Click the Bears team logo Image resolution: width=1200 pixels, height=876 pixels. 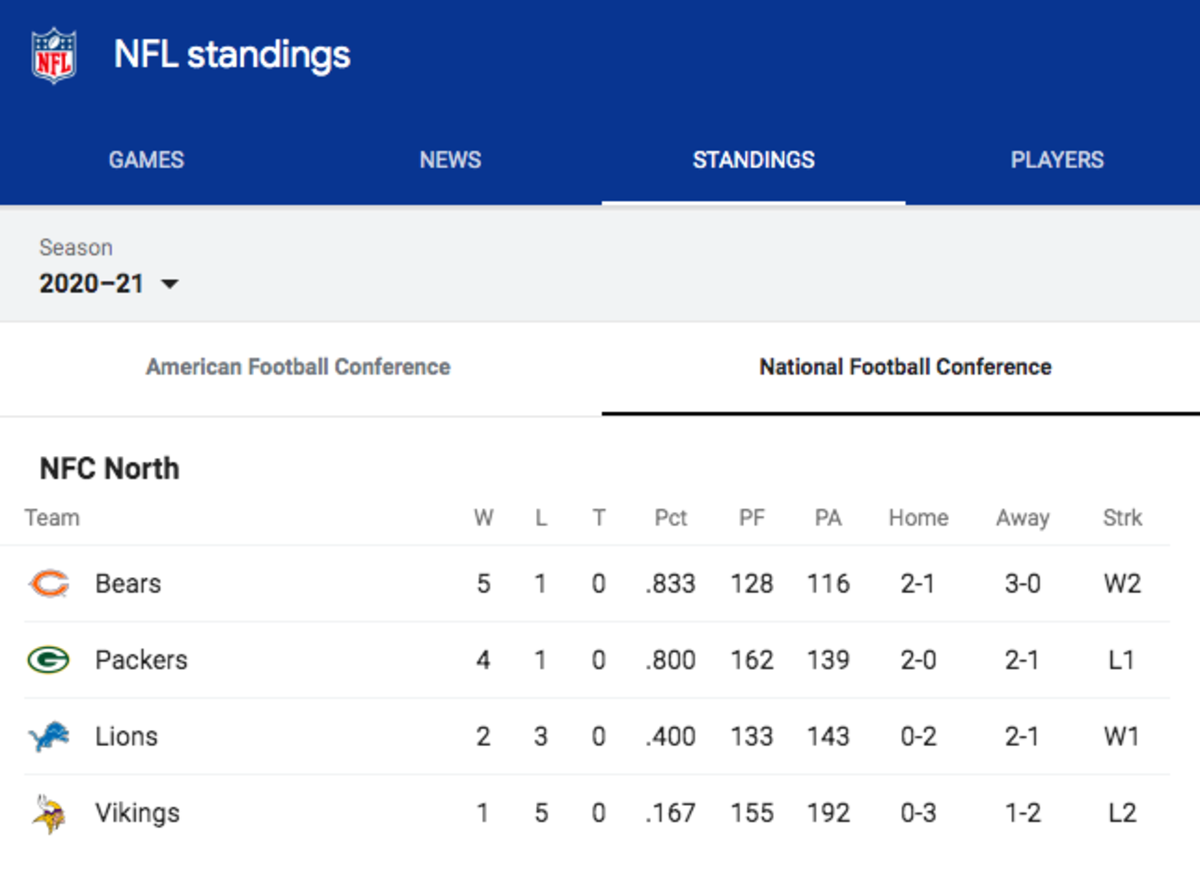[48, 583]
